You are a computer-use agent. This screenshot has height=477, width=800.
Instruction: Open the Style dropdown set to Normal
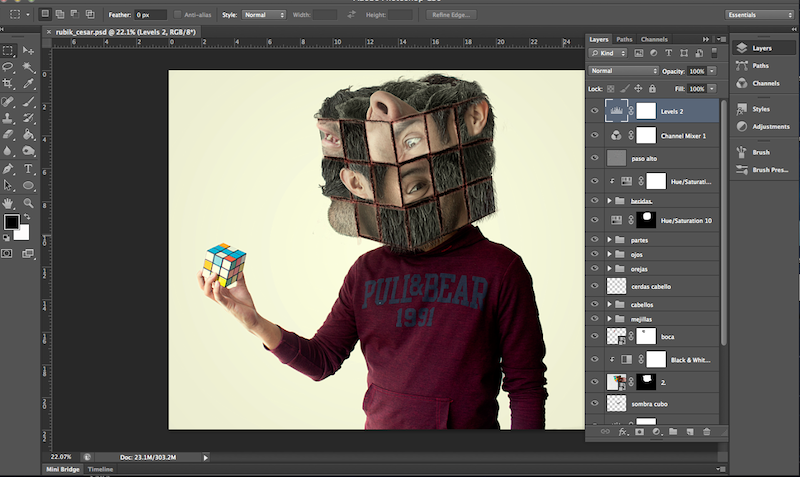coord(264,15)
